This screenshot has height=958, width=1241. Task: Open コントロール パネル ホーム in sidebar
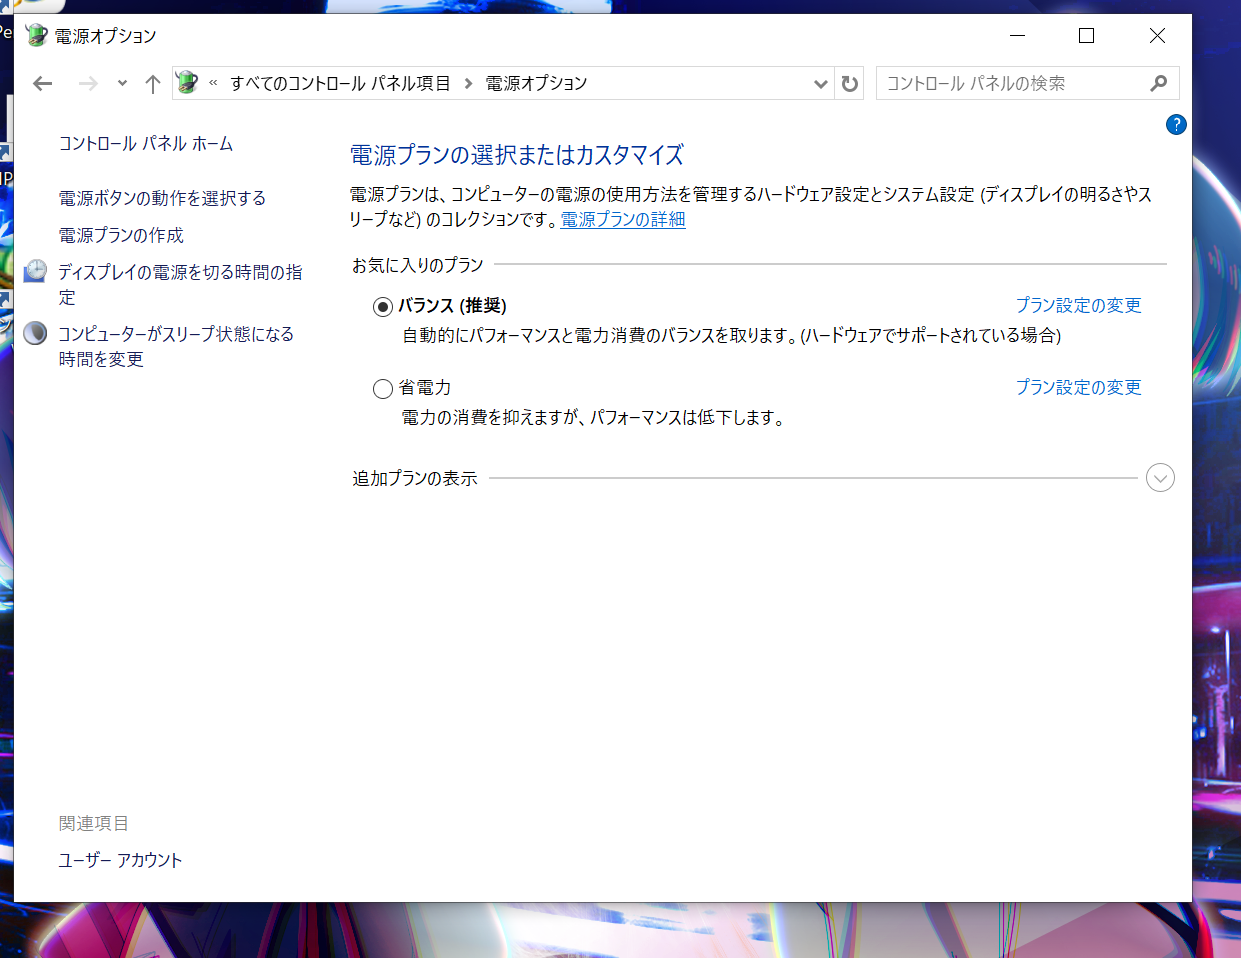[146, 144]
